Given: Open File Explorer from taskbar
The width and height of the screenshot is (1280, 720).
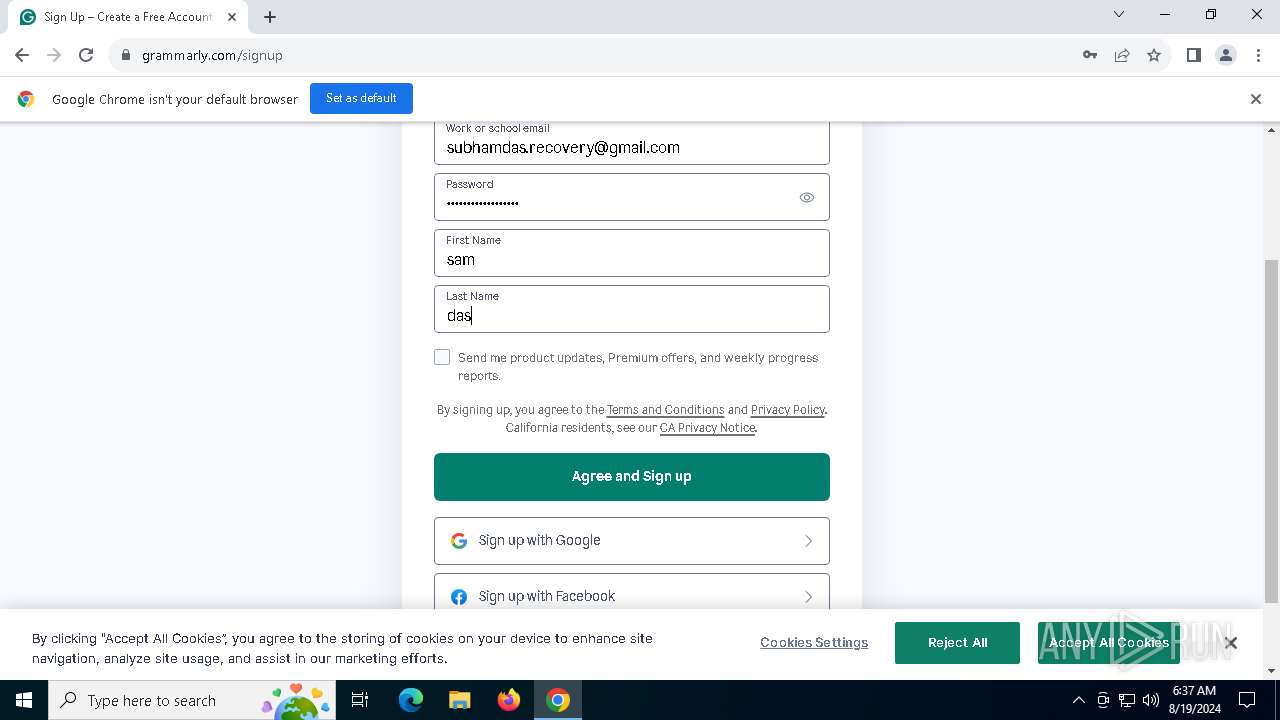Looking at the screenshot, I should coord(459,700).
